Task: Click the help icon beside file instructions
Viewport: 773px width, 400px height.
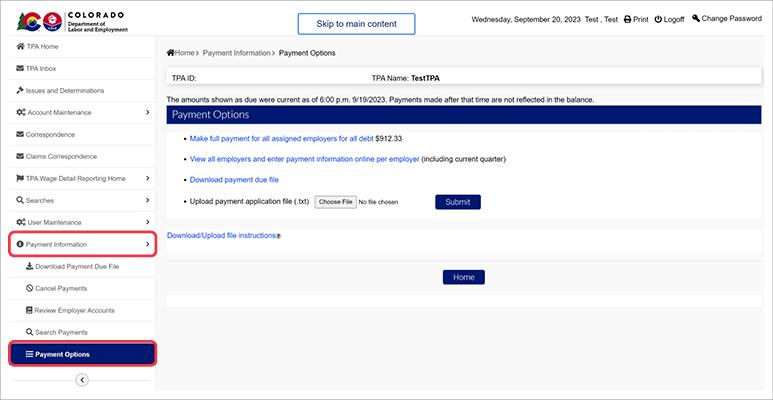Action: pyautogui.click(x=277, y=236)
